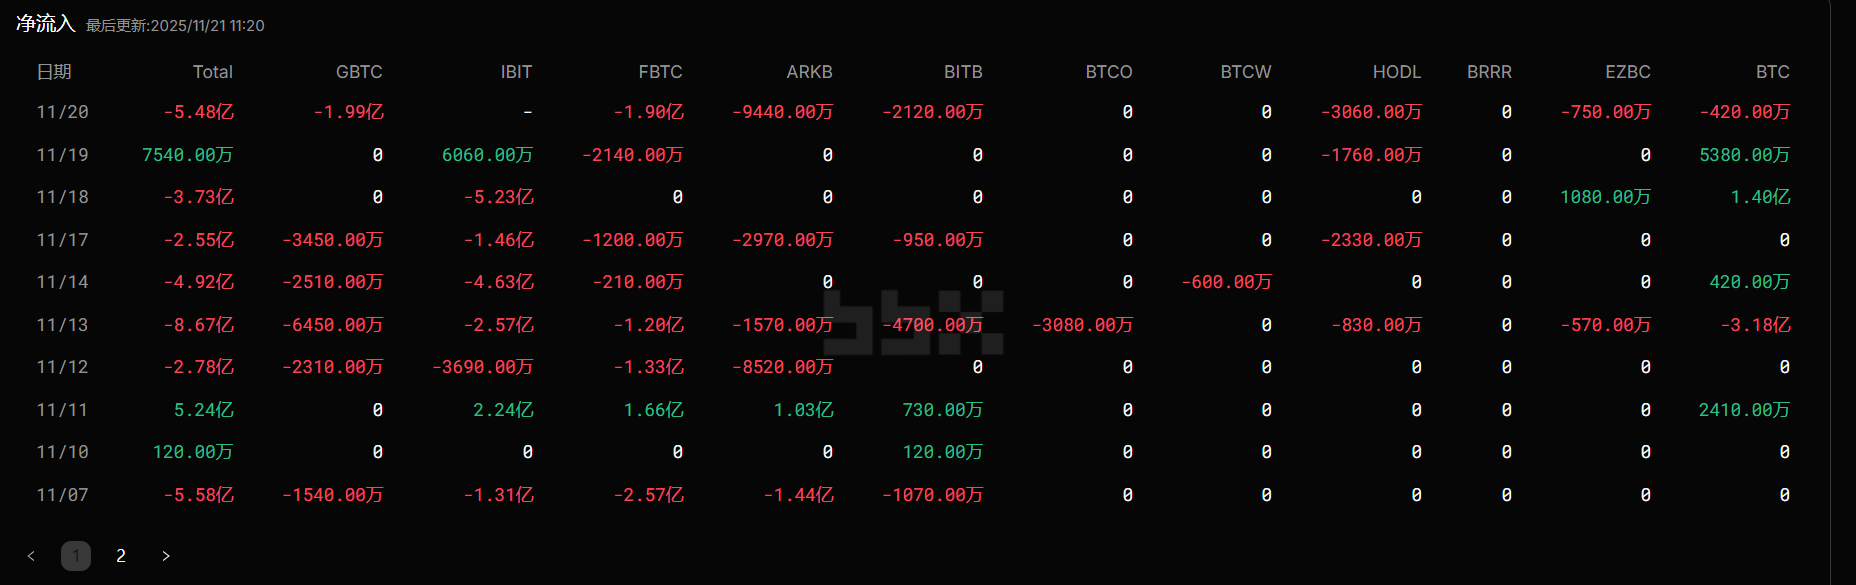Go to the previous page arrow
Viewport: 1856px width, 585px height.
pyautogui.click(x=32, y=556)
